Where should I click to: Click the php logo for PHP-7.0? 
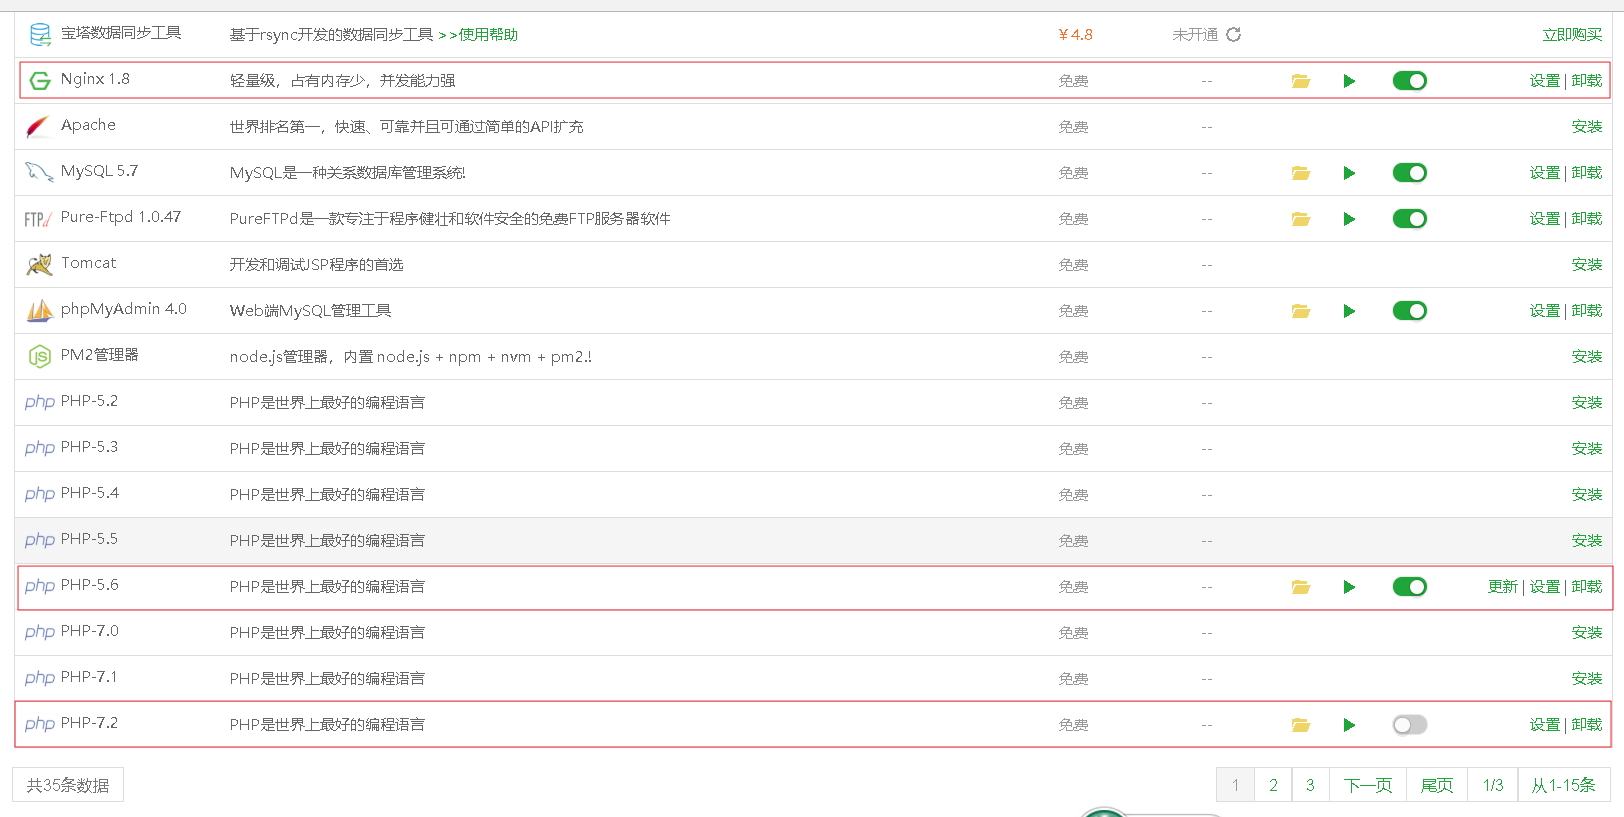[40, 633]
